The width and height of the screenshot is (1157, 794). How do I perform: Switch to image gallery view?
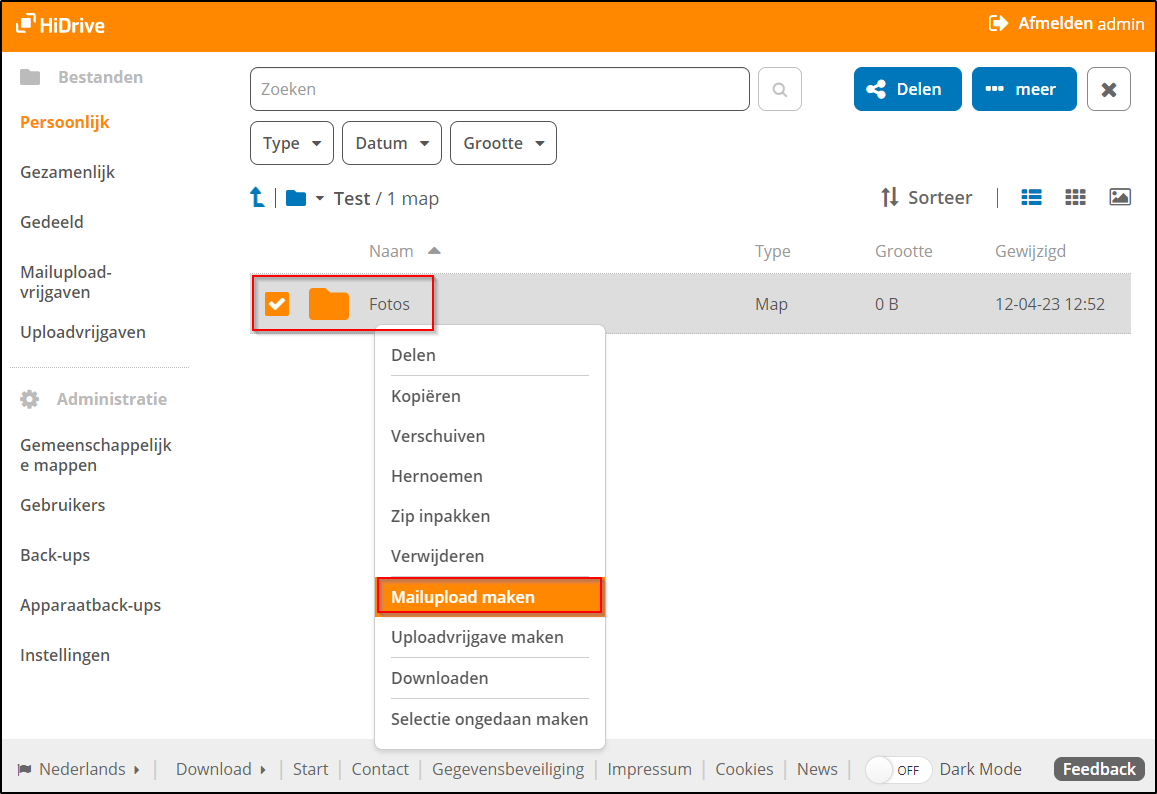pyautogui.click(x=1119, y=197)
